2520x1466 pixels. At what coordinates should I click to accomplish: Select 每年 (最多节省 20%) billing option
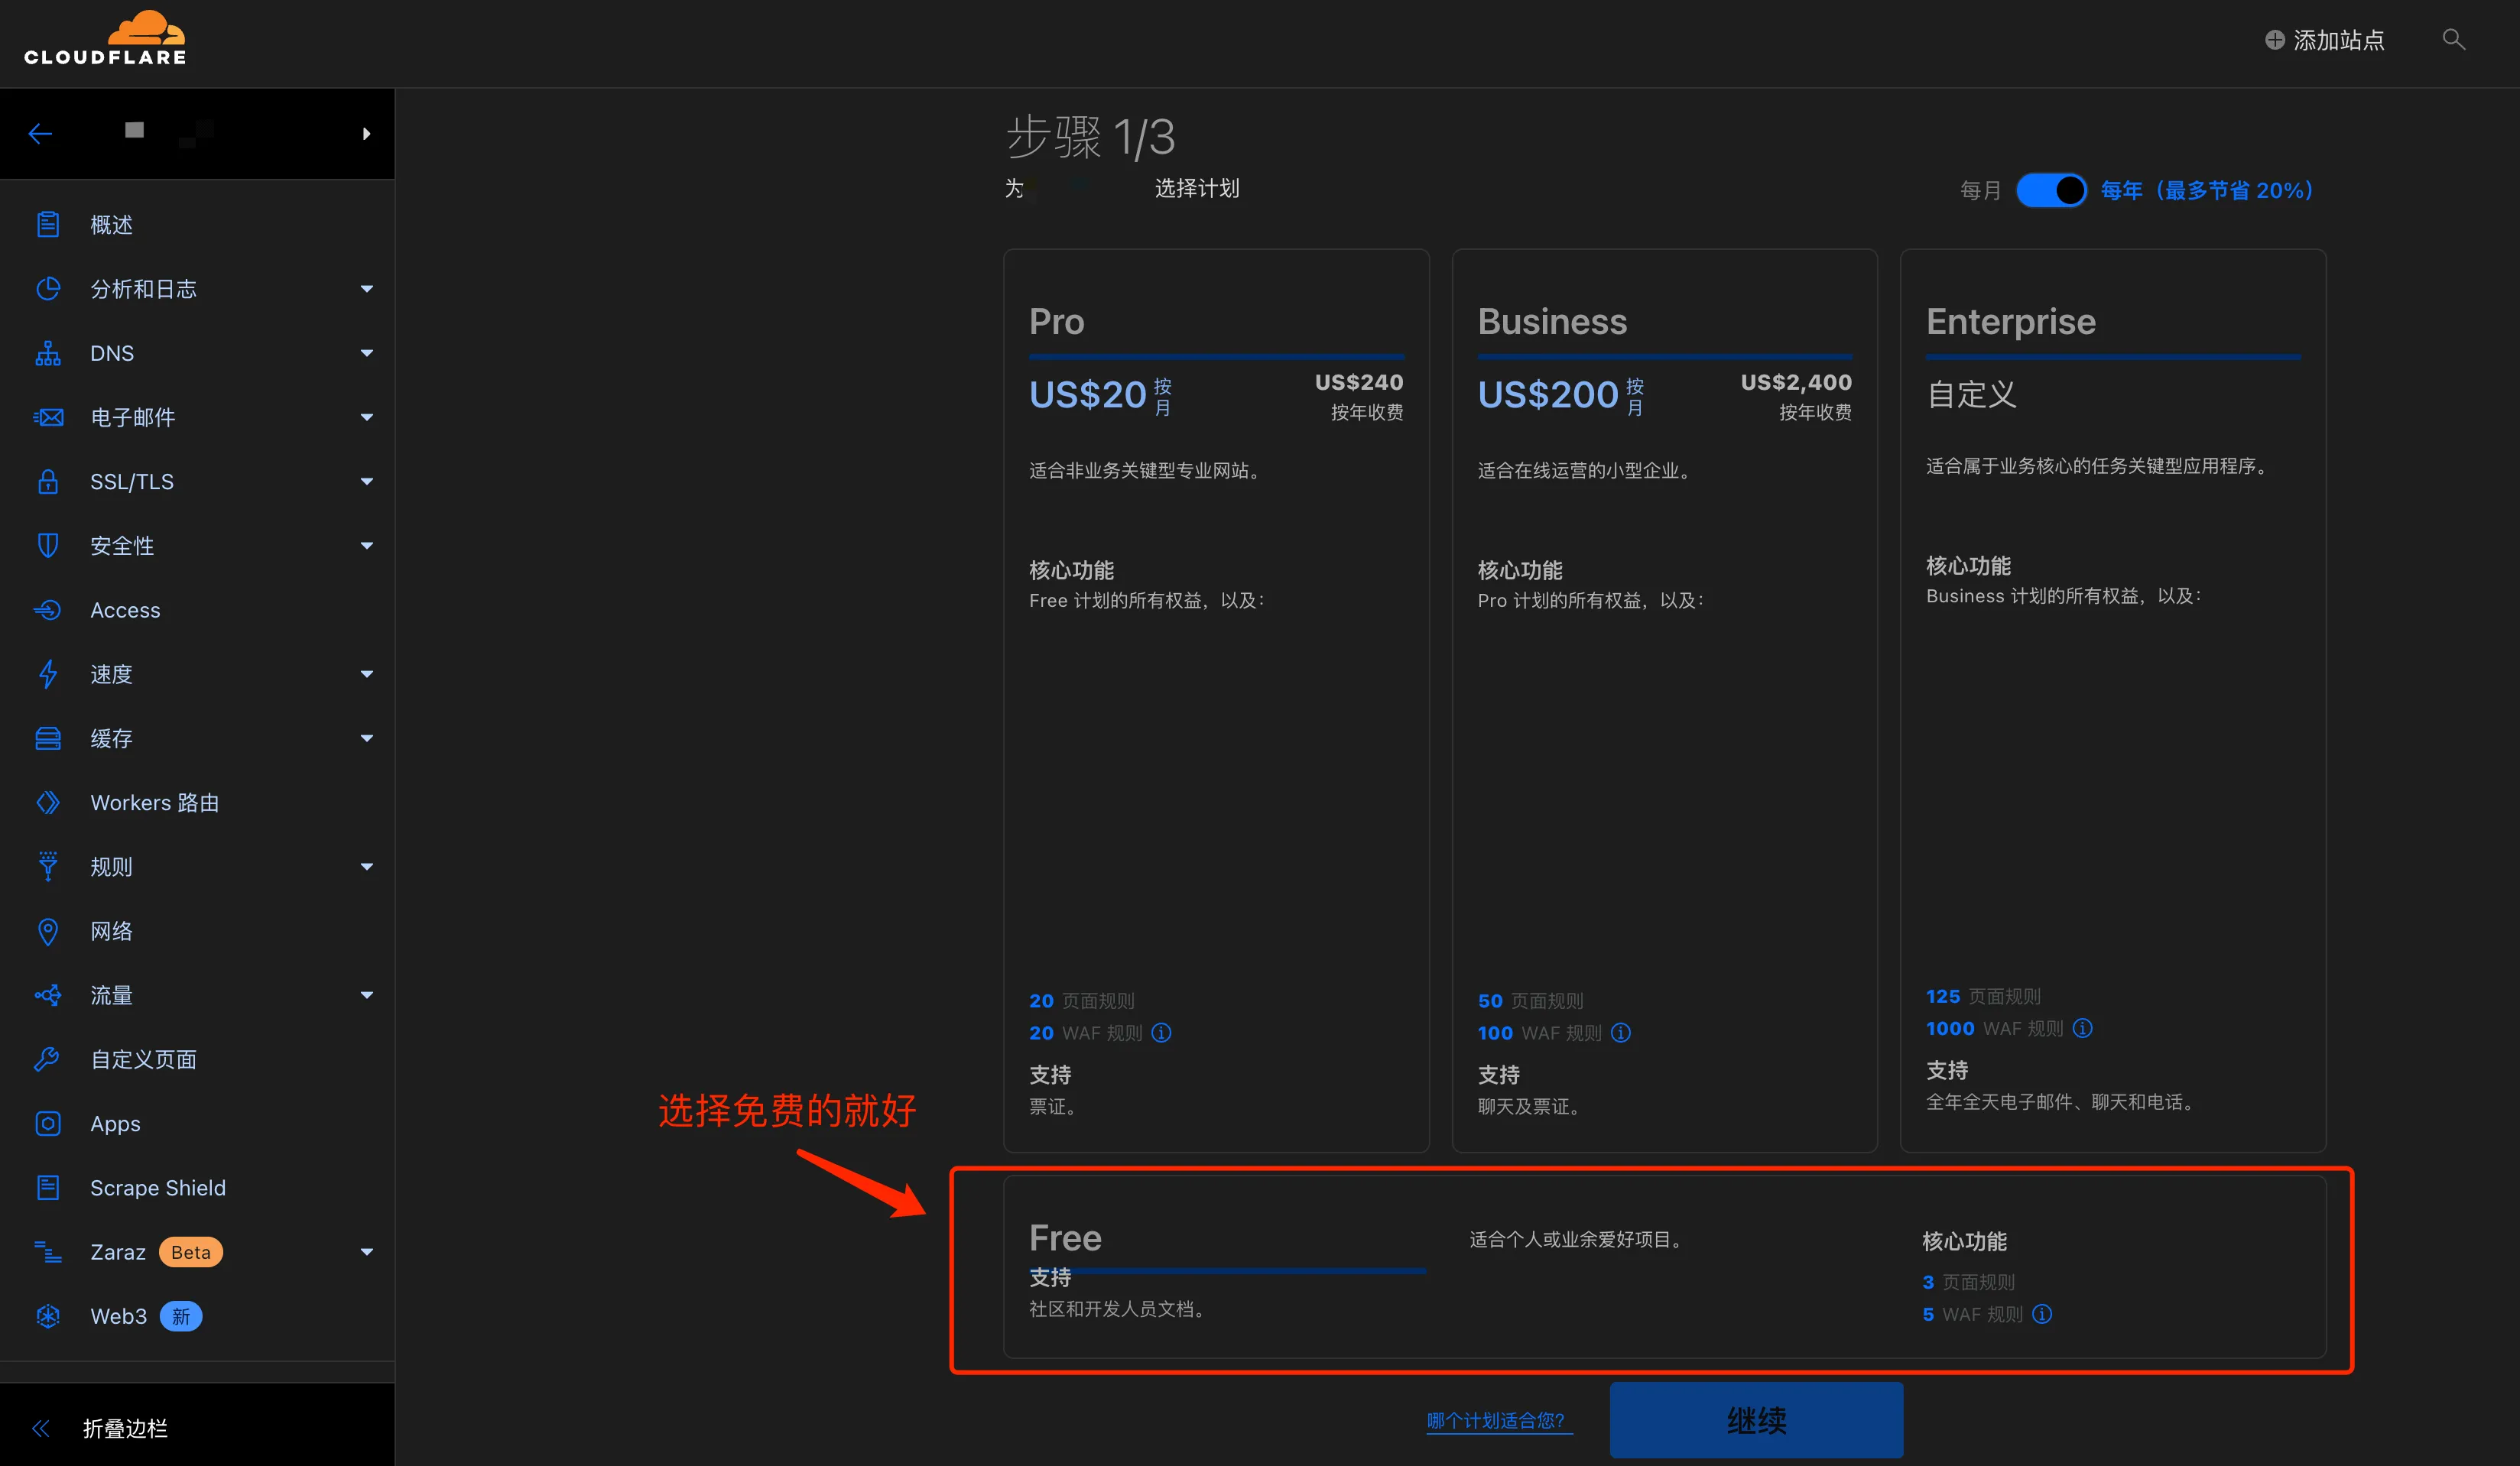2207,190
